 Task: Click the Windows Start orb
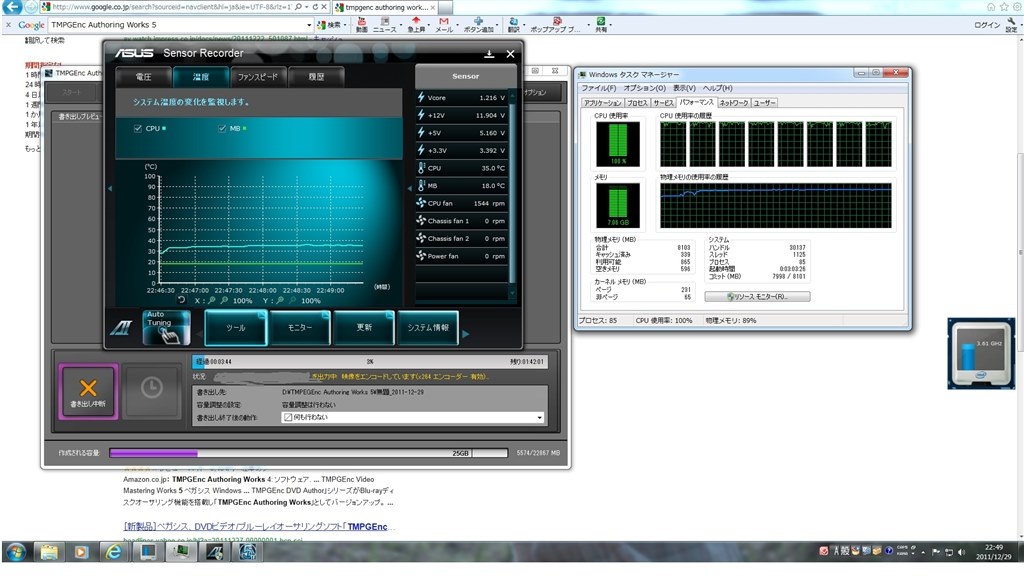pos(16,552)
